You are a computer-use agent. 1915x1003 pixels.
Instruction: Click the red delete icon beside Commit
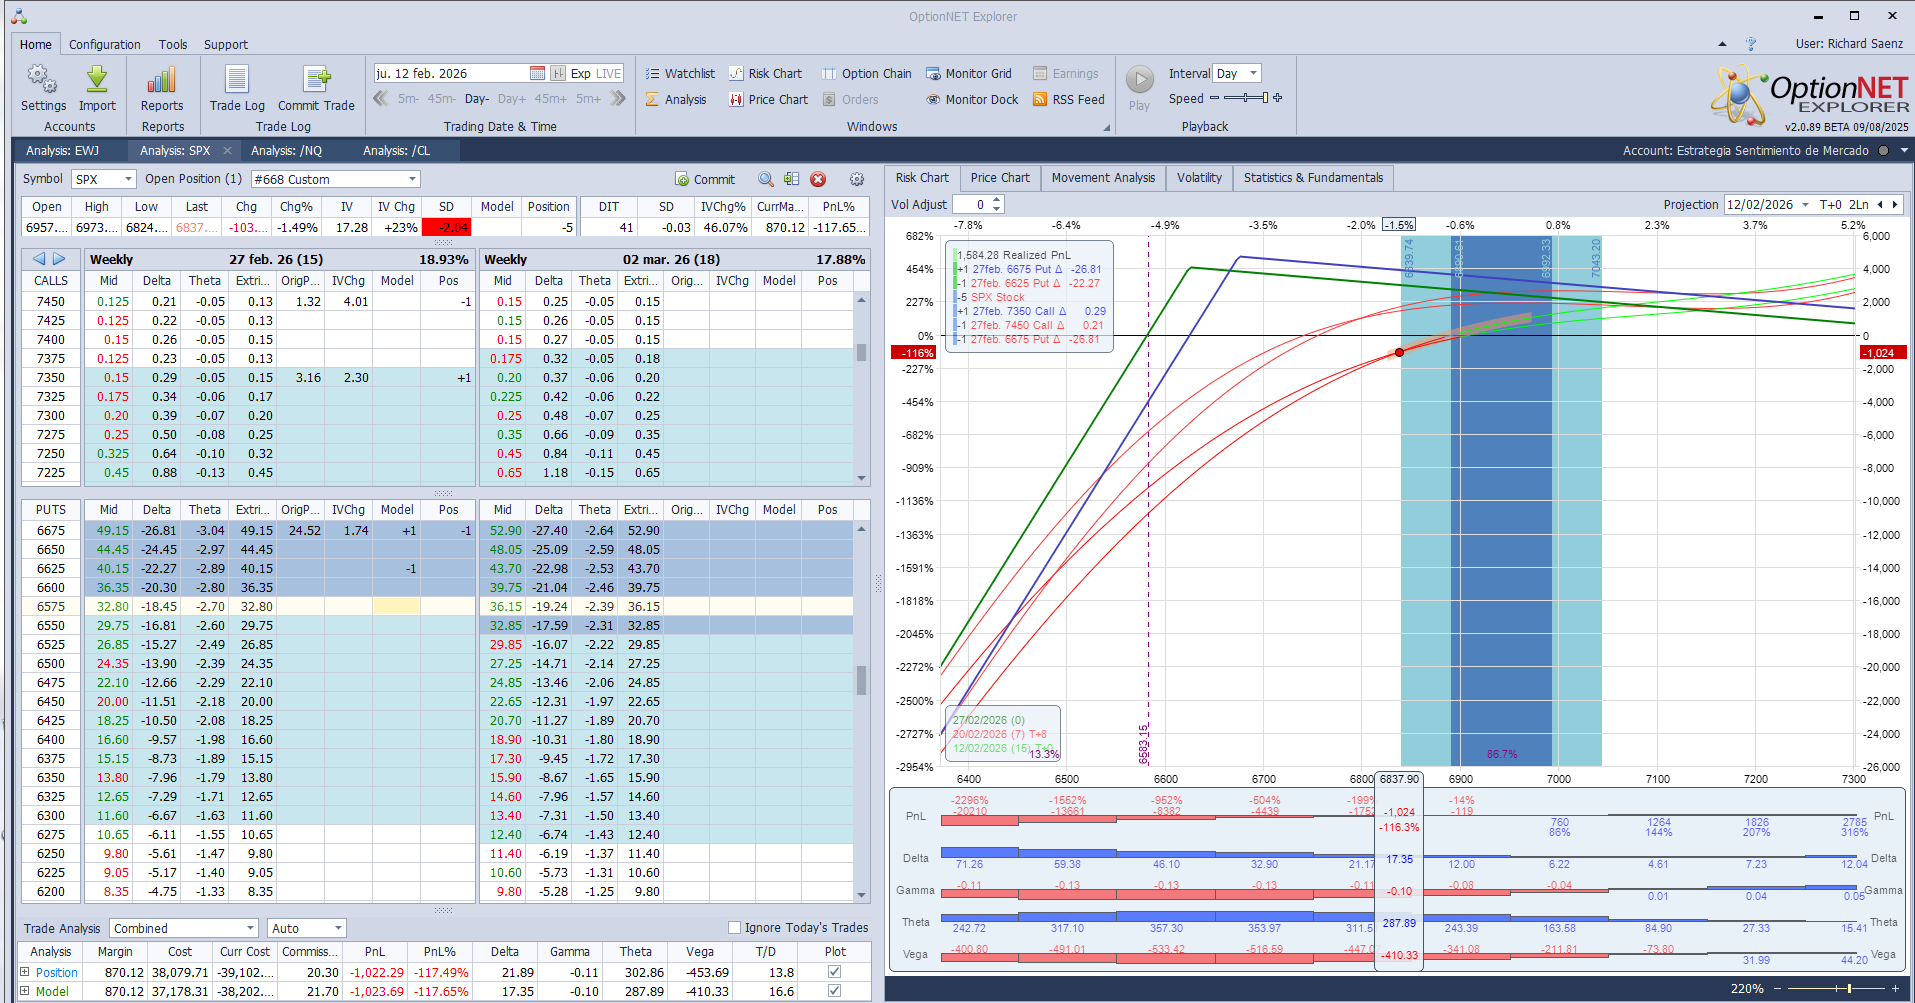coord(818,179)
